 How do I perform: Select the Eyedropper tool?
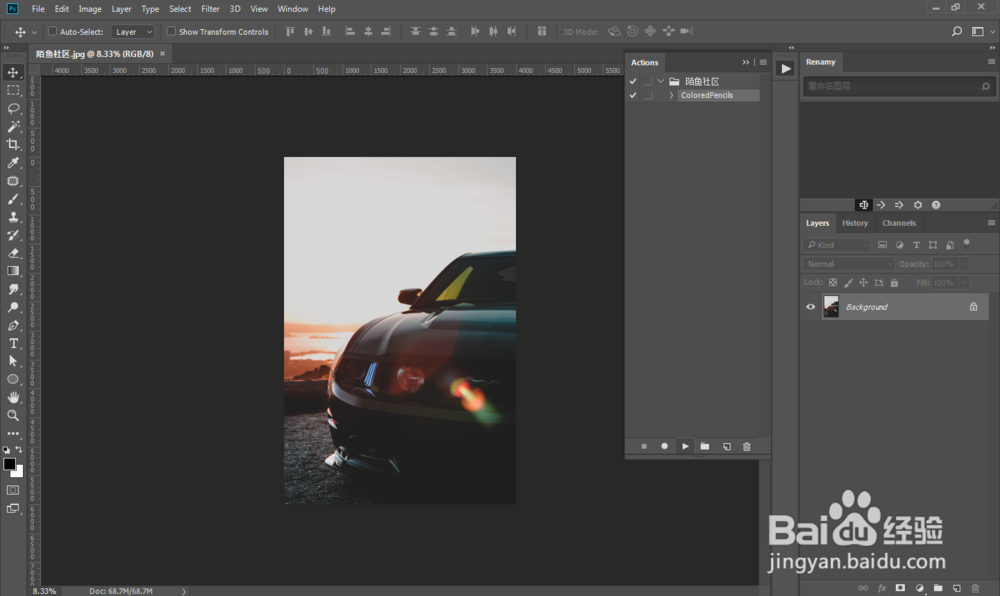tap(13, 163)
